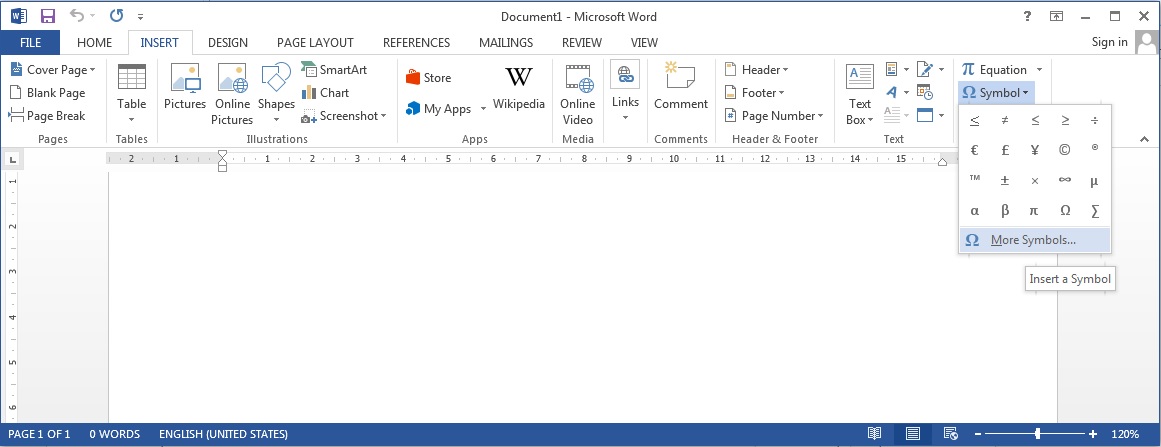Screen dimensions: 1161x447
Task: Insert a SmartArt graphic
Action: tap(334, 70)
